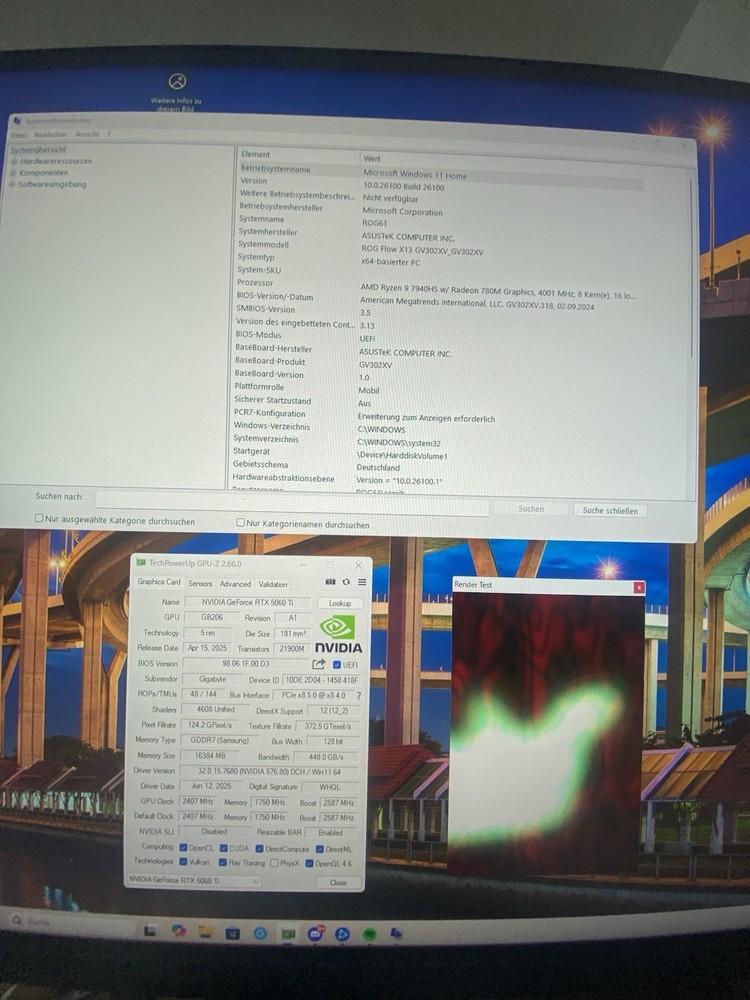The image size is (750, 1000).
Task: Enable the PhysX checkbox
Action: (274, 863)
